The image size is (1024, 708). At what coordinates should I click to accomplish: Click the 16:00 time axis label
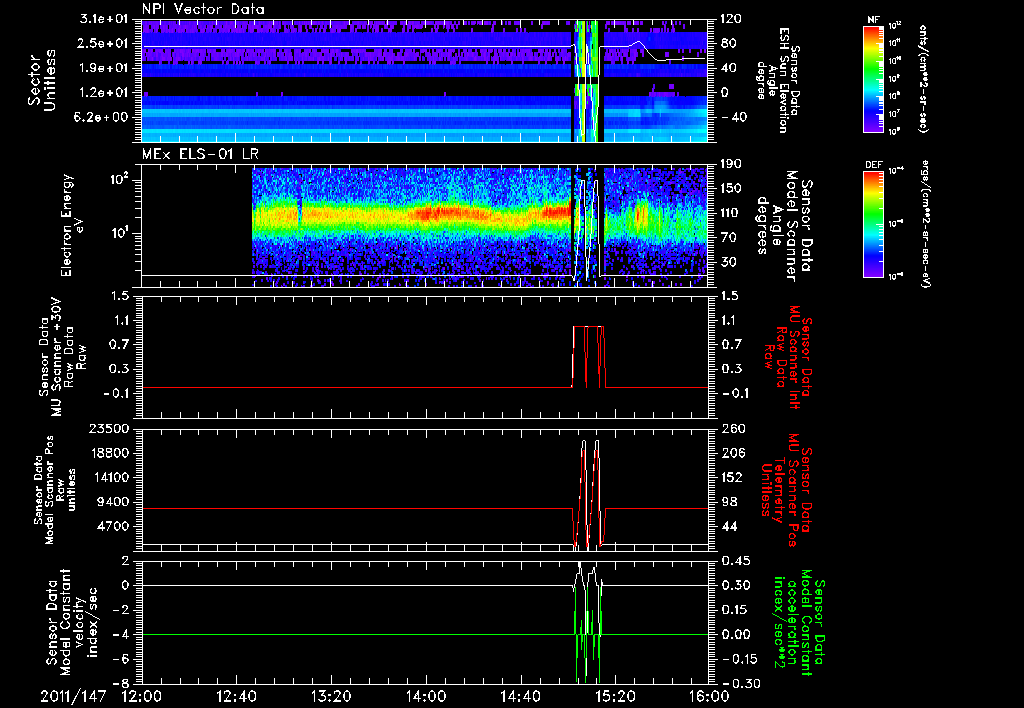tap(709, 696)
